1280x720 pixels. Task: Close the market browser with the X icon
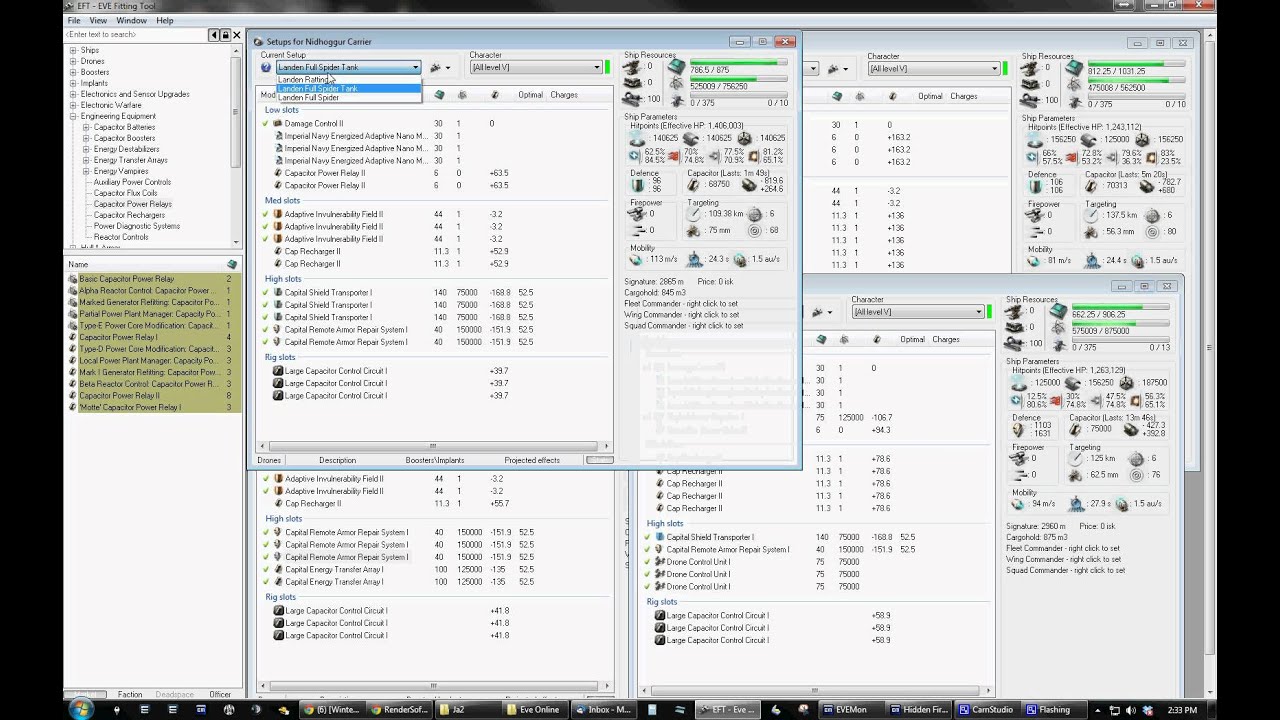237,35
